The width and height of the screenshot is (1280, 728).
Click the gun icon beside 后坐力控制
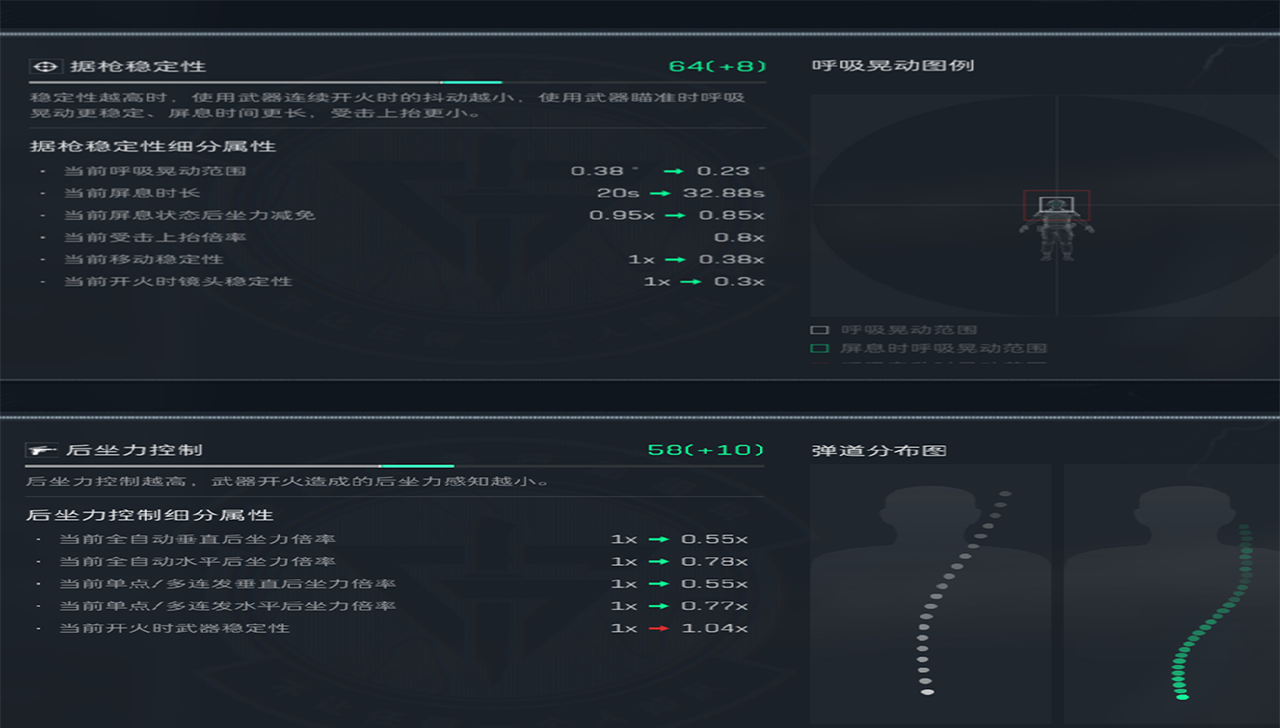click(x=39, y=451)
